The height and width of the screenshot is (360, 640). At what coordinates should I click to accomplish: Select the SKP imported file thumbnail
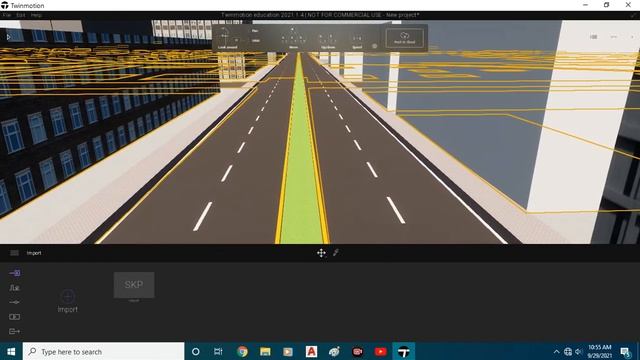134,285
